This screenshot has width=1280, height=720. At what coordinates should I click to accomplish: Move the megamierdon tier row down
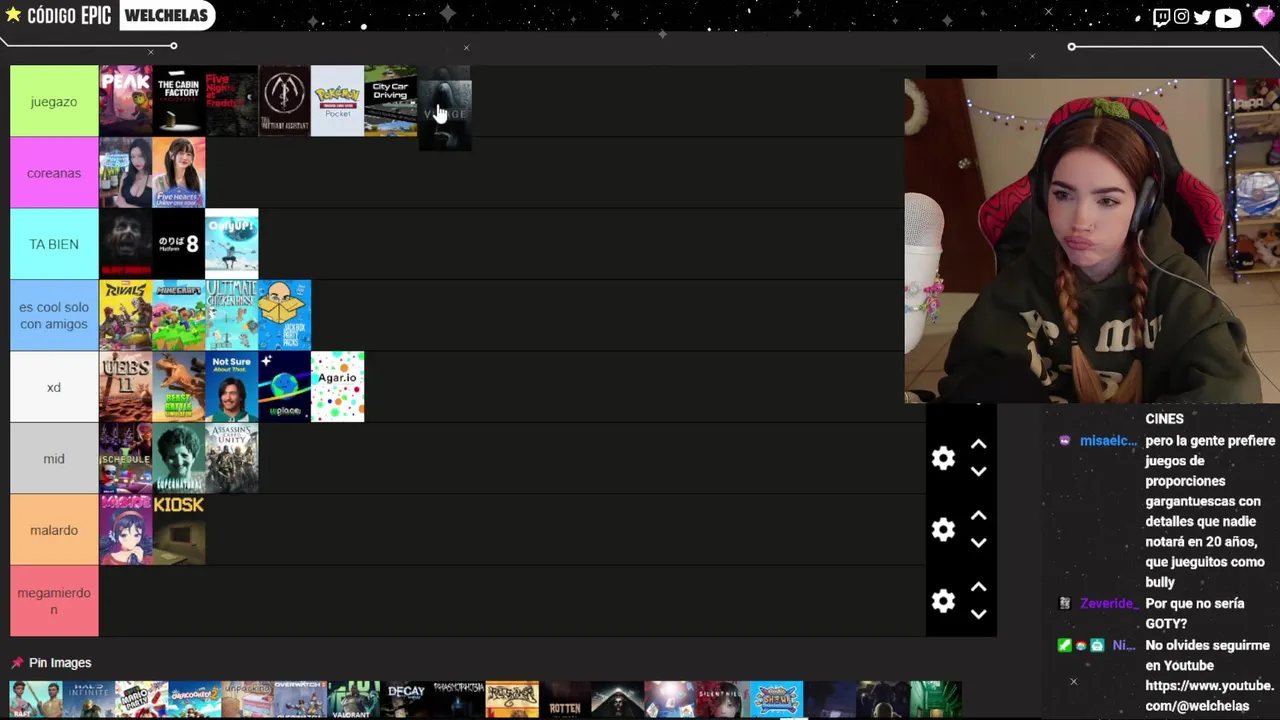978,614
